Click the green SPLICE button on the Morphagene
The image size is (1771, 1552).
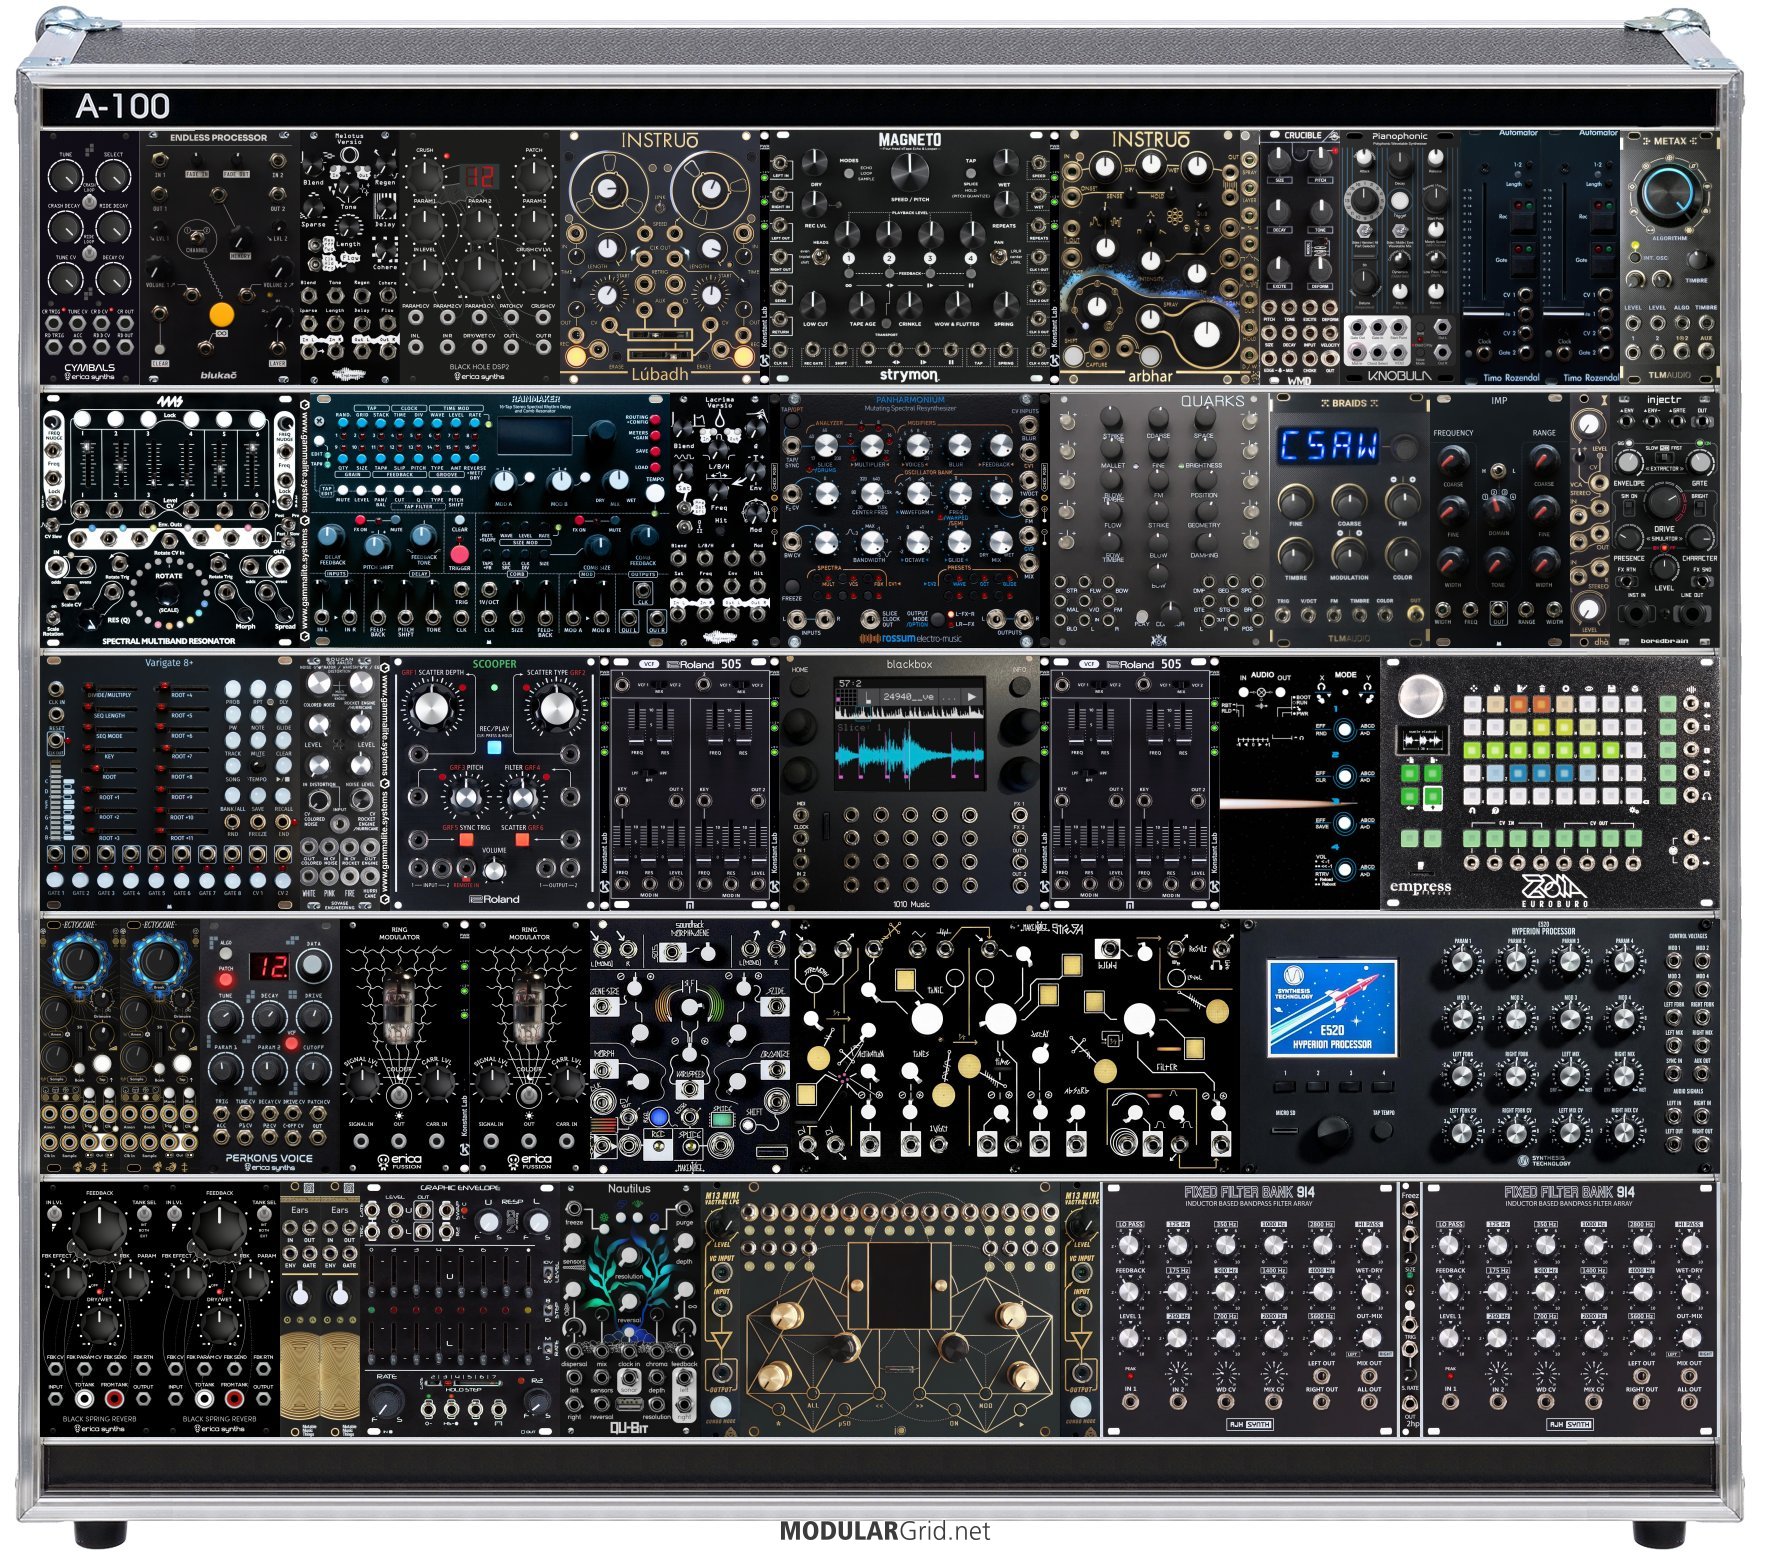pos(722,1119)
